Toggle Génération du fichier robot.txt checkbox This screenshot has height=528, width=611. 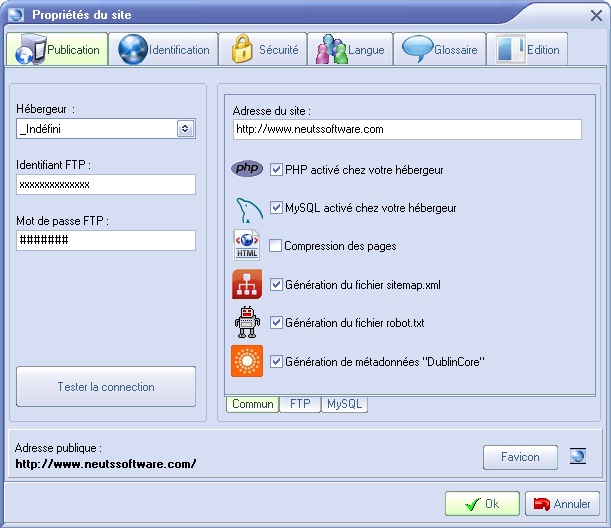276,322
